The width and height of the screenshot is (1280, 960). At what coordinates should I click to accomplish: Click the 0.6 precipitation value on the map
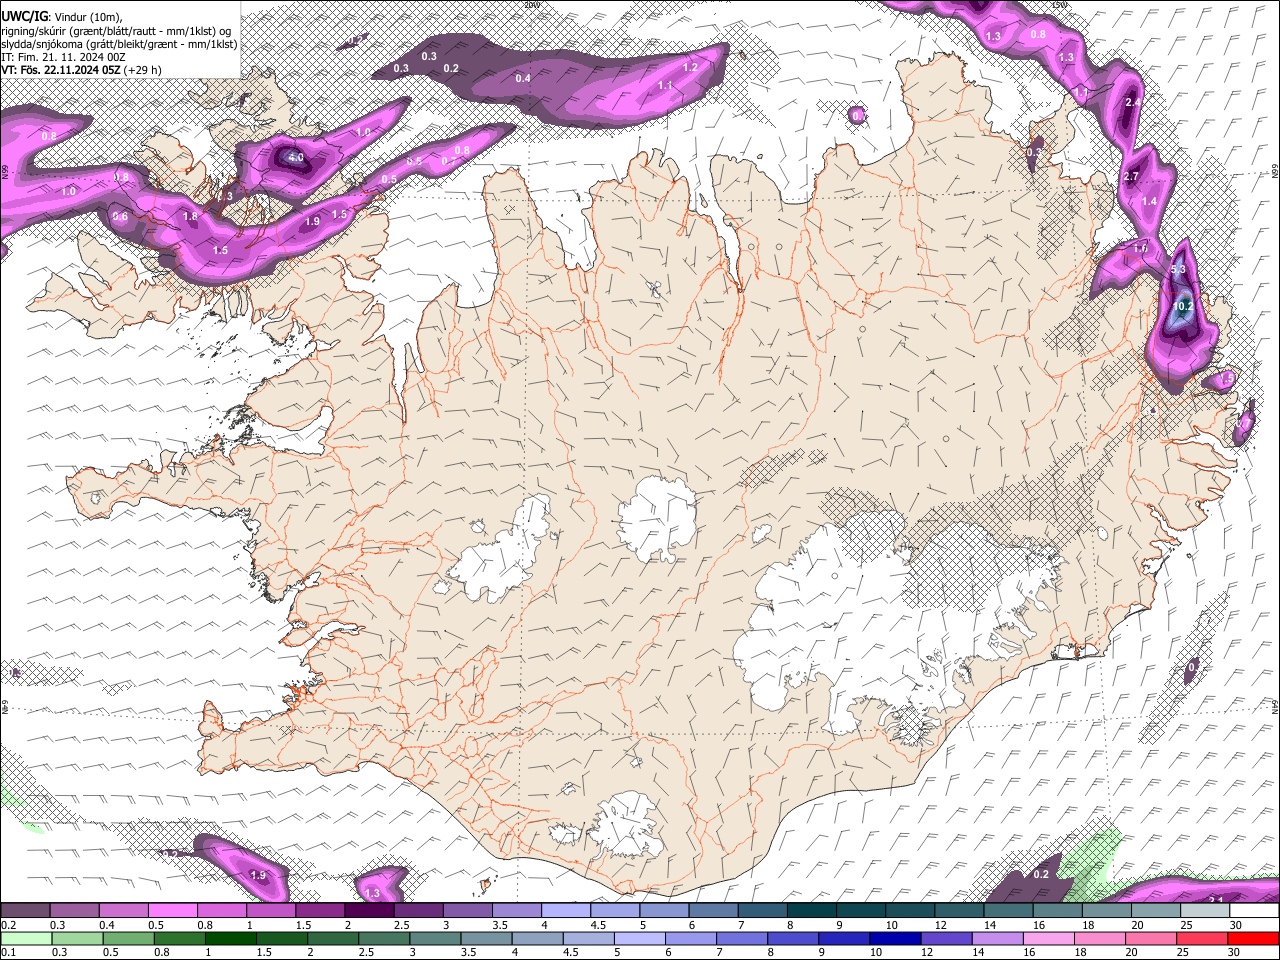click(x=120, y=216)
